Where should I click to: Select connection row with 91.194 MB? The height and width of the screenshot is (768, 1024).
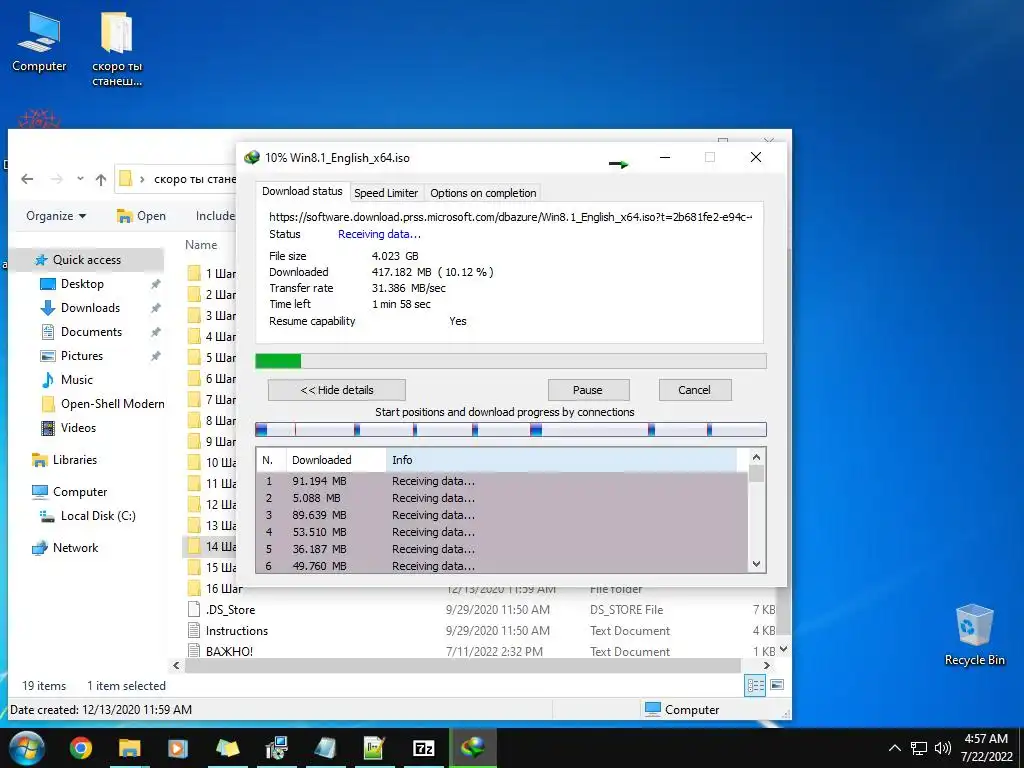coord(502,481)
